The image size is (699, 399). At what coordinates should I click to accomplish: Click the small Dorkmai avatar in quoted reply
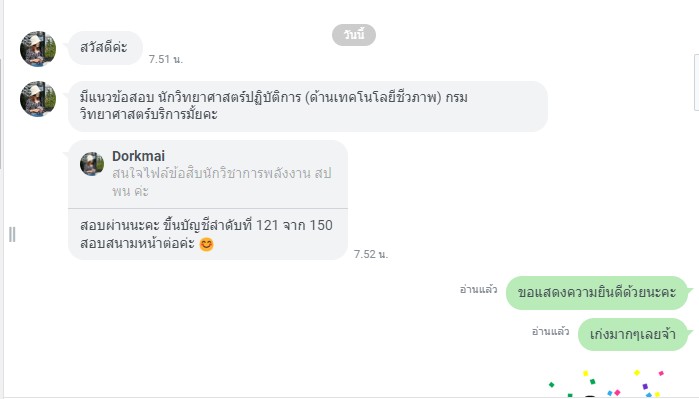(x=92, y=164)
